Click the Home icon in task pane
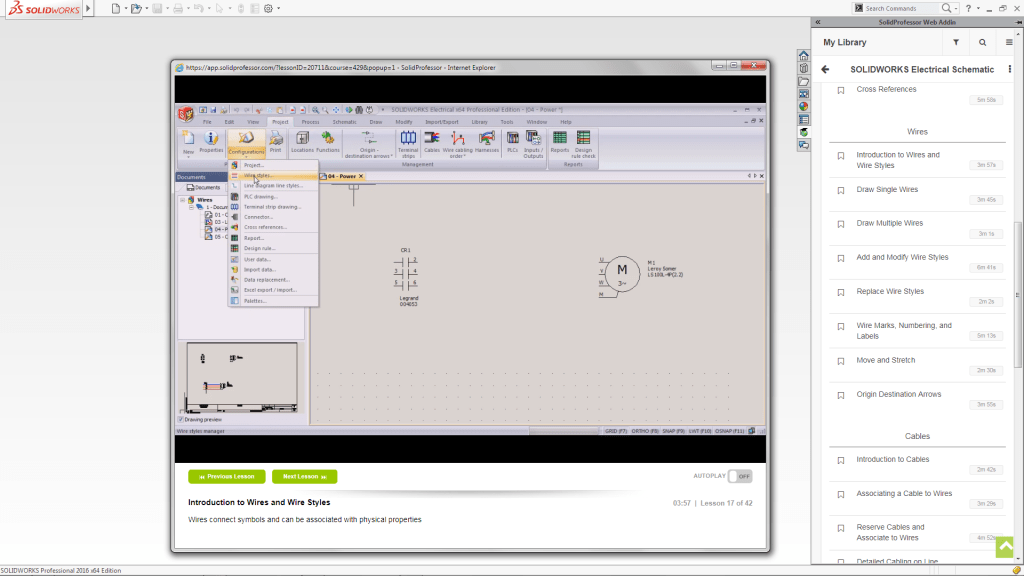 (803, 55)
